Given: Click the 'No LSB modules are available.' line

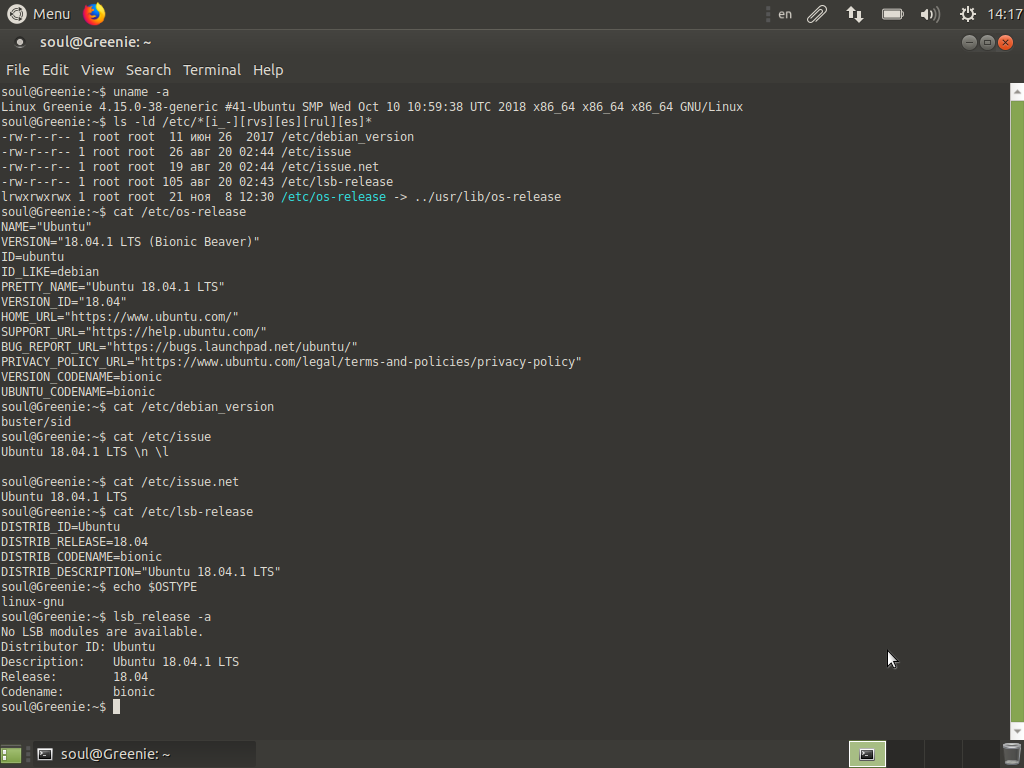Looking at the screenshot, I should pyautogui.click(x=102, y=633).
